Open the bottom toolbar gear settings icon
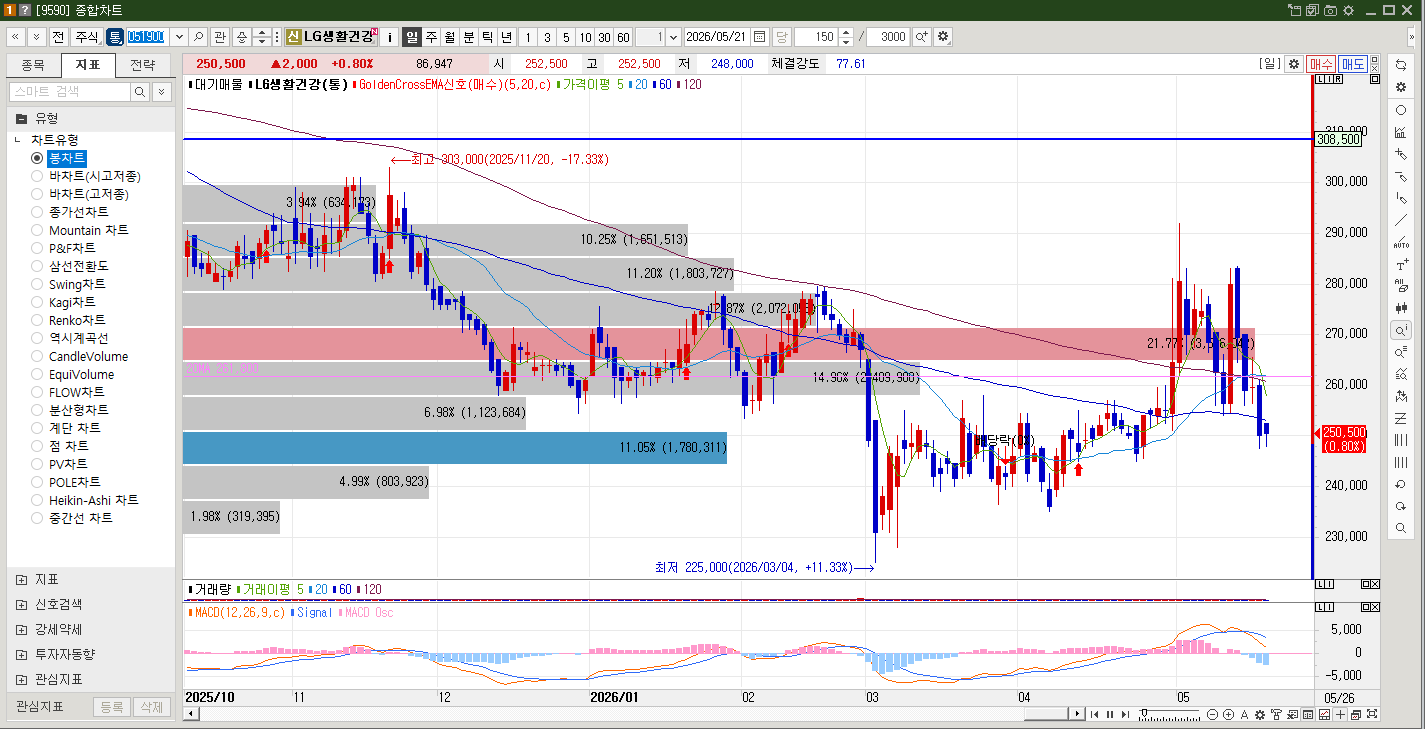The image size is (1425, 729). click(x=1260, y=714)
